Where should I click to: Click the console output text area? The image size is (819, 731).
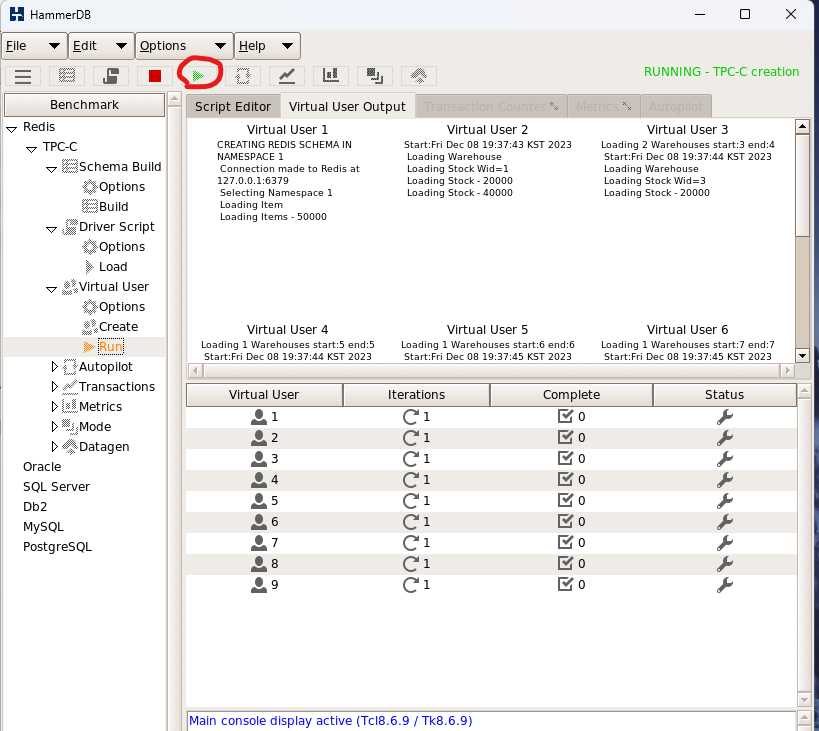491,721
